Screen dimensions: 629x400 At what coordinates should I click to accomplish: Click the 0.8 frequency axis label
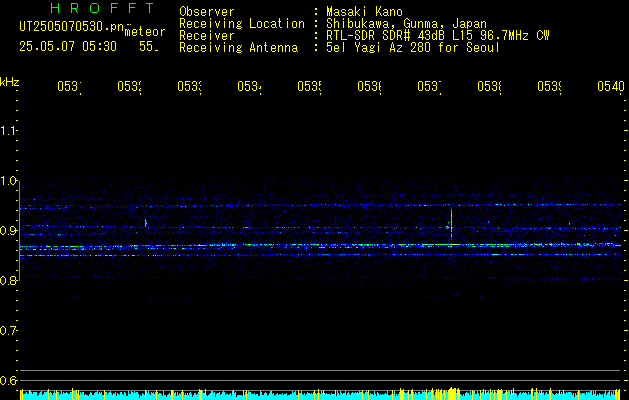pos(8,281)
